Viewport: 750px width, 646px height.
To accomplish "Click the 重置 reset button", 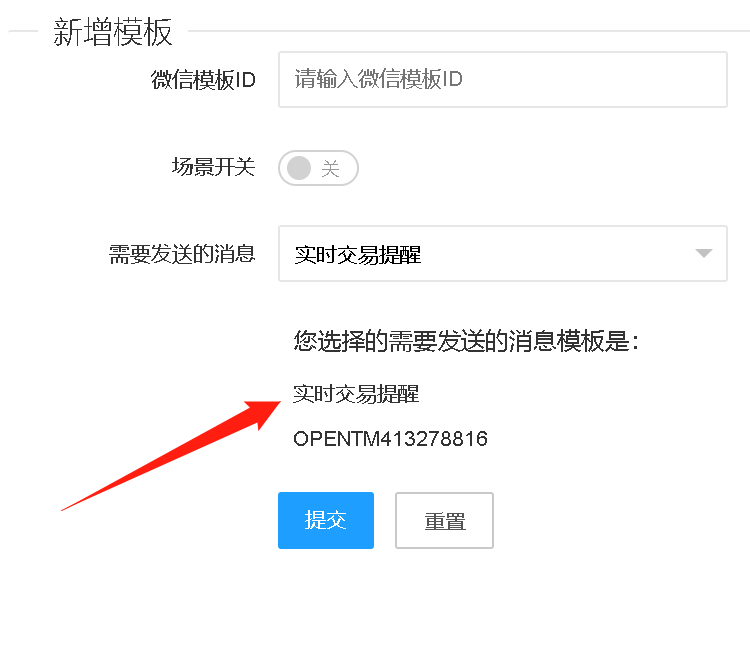I will pos(444,520).
